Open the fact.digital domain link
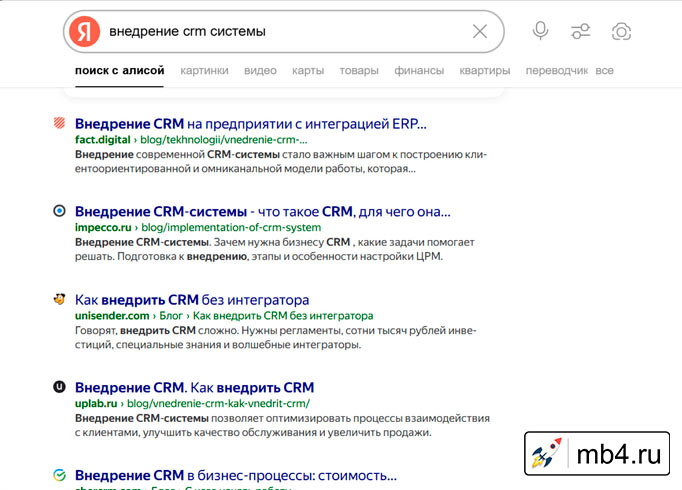This screenshot has width=682, height=490. click(103, 140)
